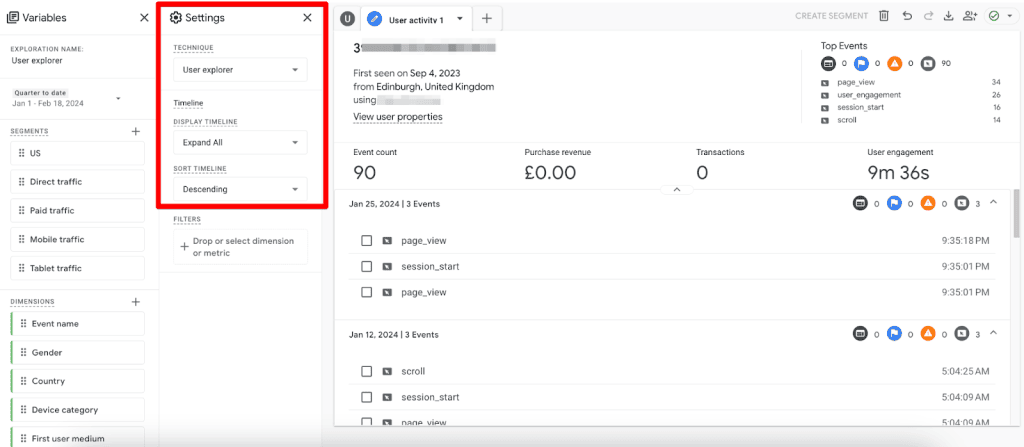Select the Device category dimension
1024x447 pixels.
(78, 410)
